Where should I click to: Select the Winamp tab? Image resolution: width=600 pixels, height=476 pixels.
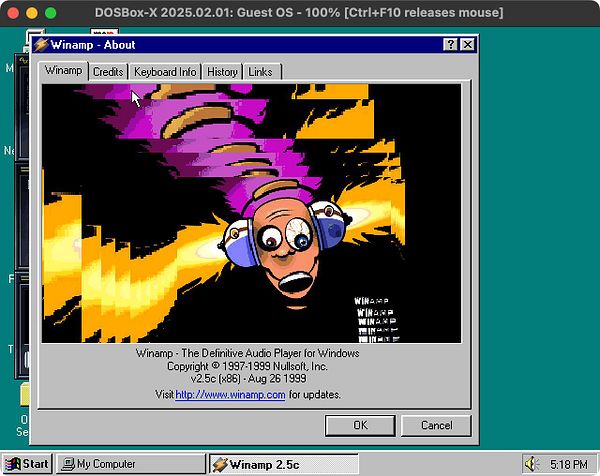[64, 71]
